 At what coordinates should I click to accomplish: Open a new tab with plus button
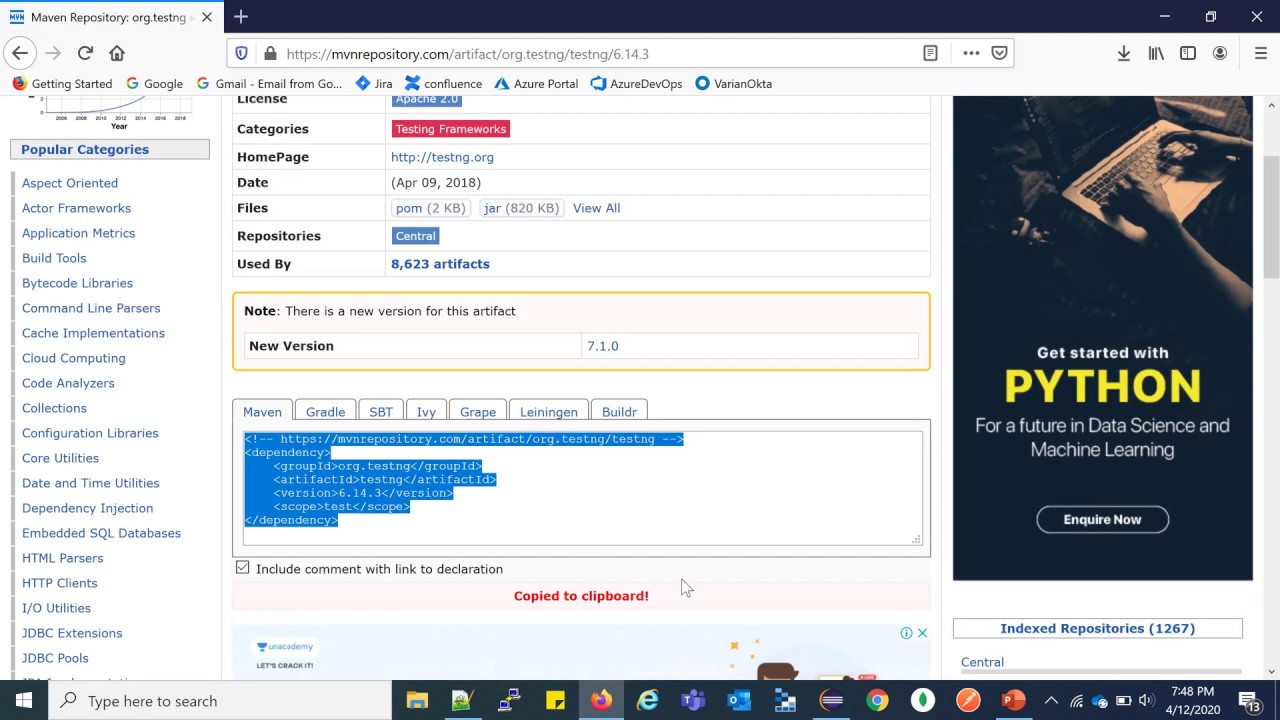[x=241, y=17]
